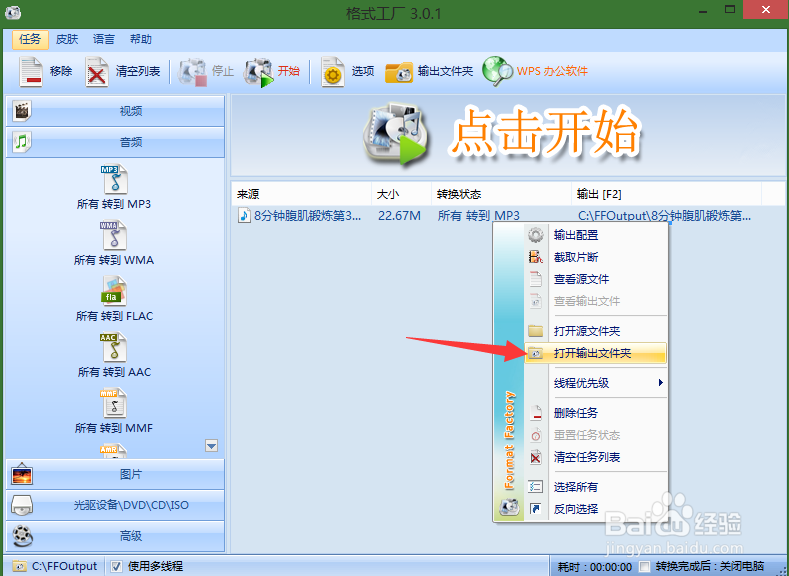Expand the 高级 (Advanced) category
Image resolution: width=789 pixels, height=576 pixels.
pos(115,536)
